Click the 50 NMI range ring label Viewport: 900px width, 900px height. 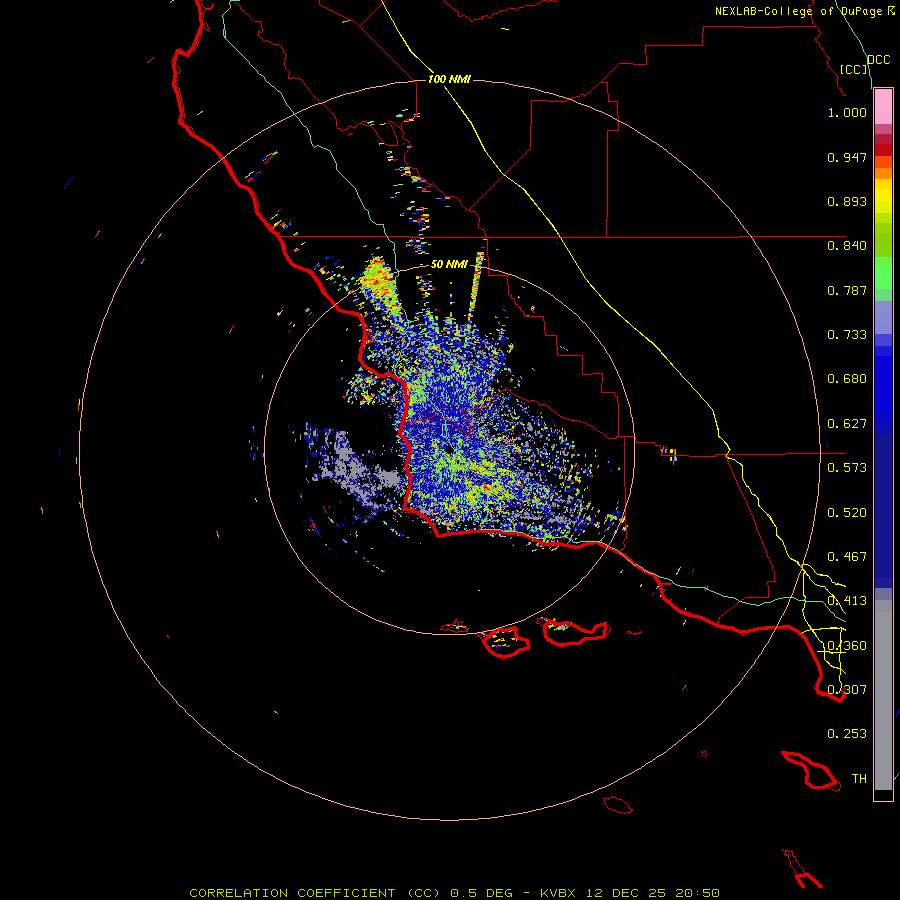pos(449,264)
